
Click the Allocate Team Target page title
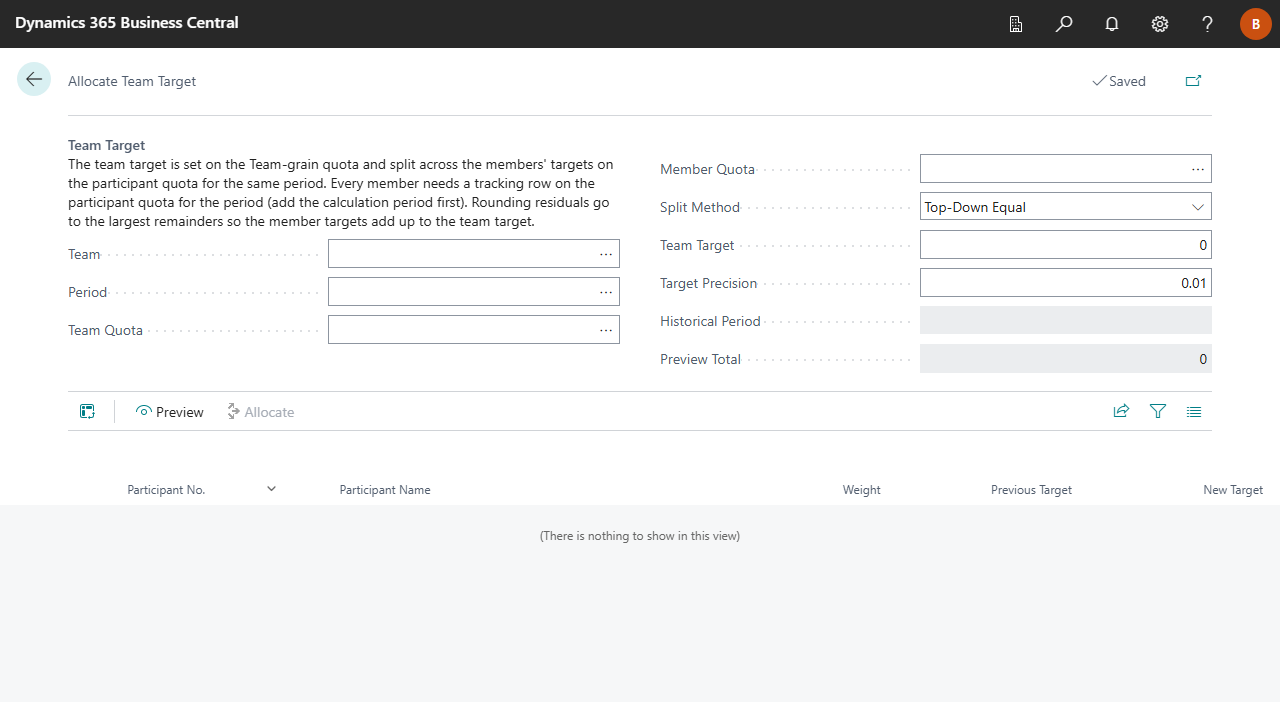(132, 81)
